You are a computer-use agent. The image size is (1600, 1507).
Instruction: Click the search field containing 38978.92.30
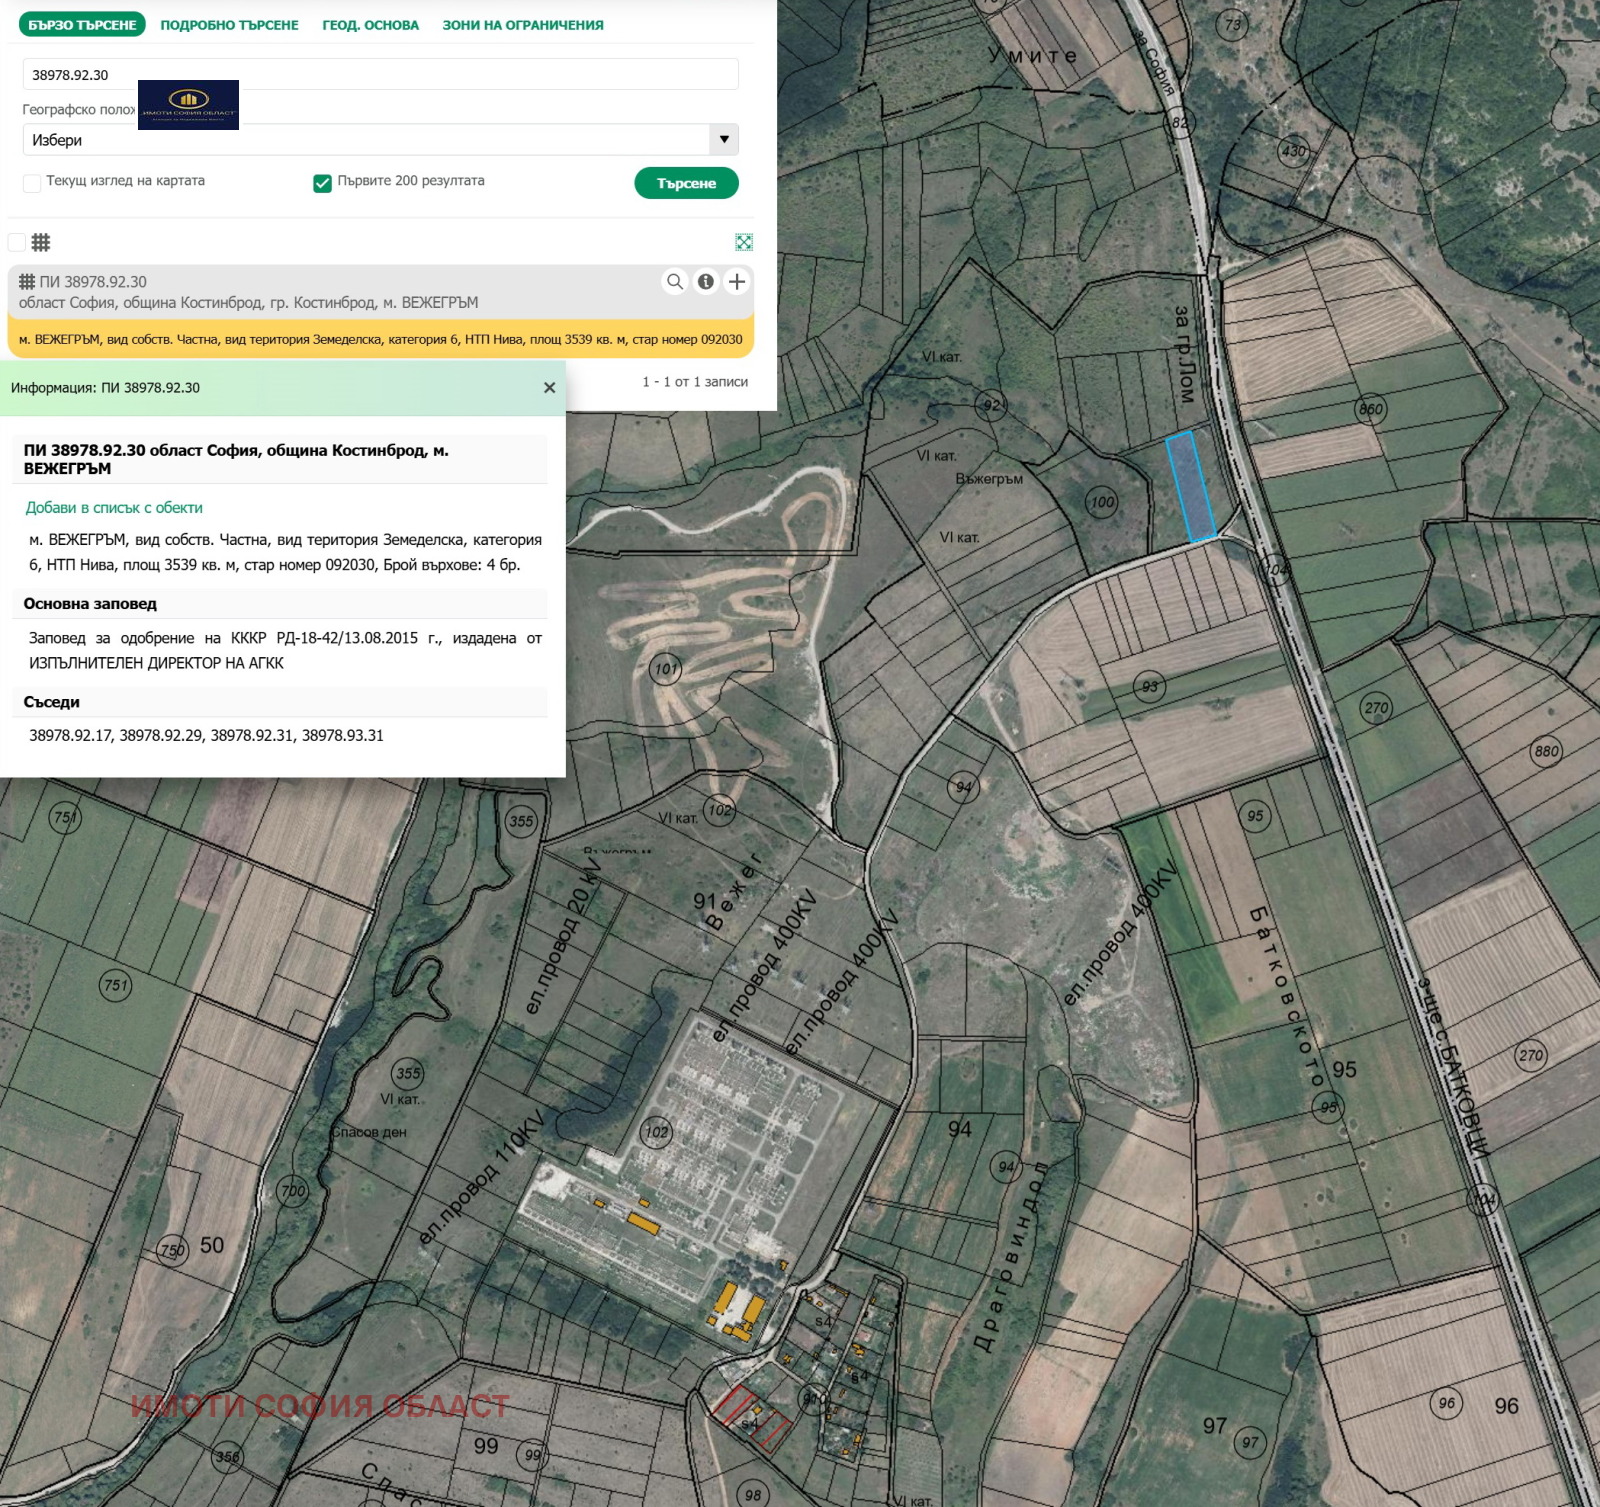coord(380,75)
